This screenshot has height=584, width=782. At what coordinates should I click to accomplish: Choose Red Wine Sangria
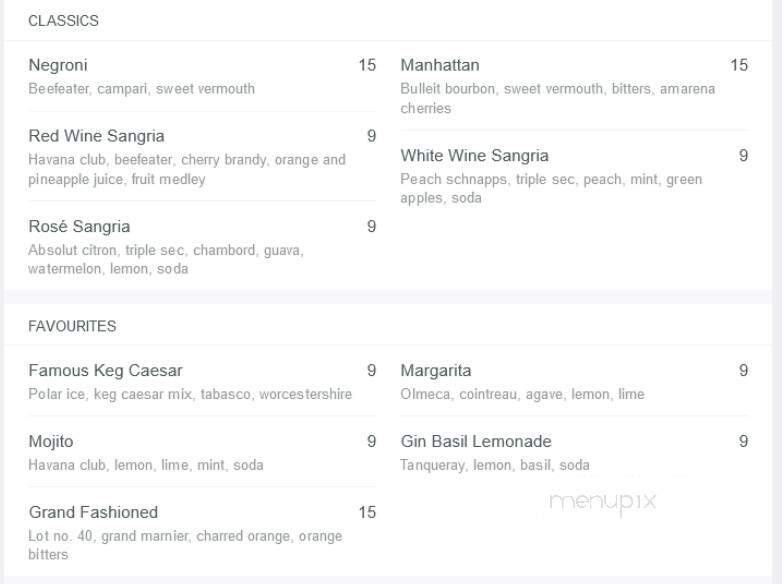[x=202, y=157]
